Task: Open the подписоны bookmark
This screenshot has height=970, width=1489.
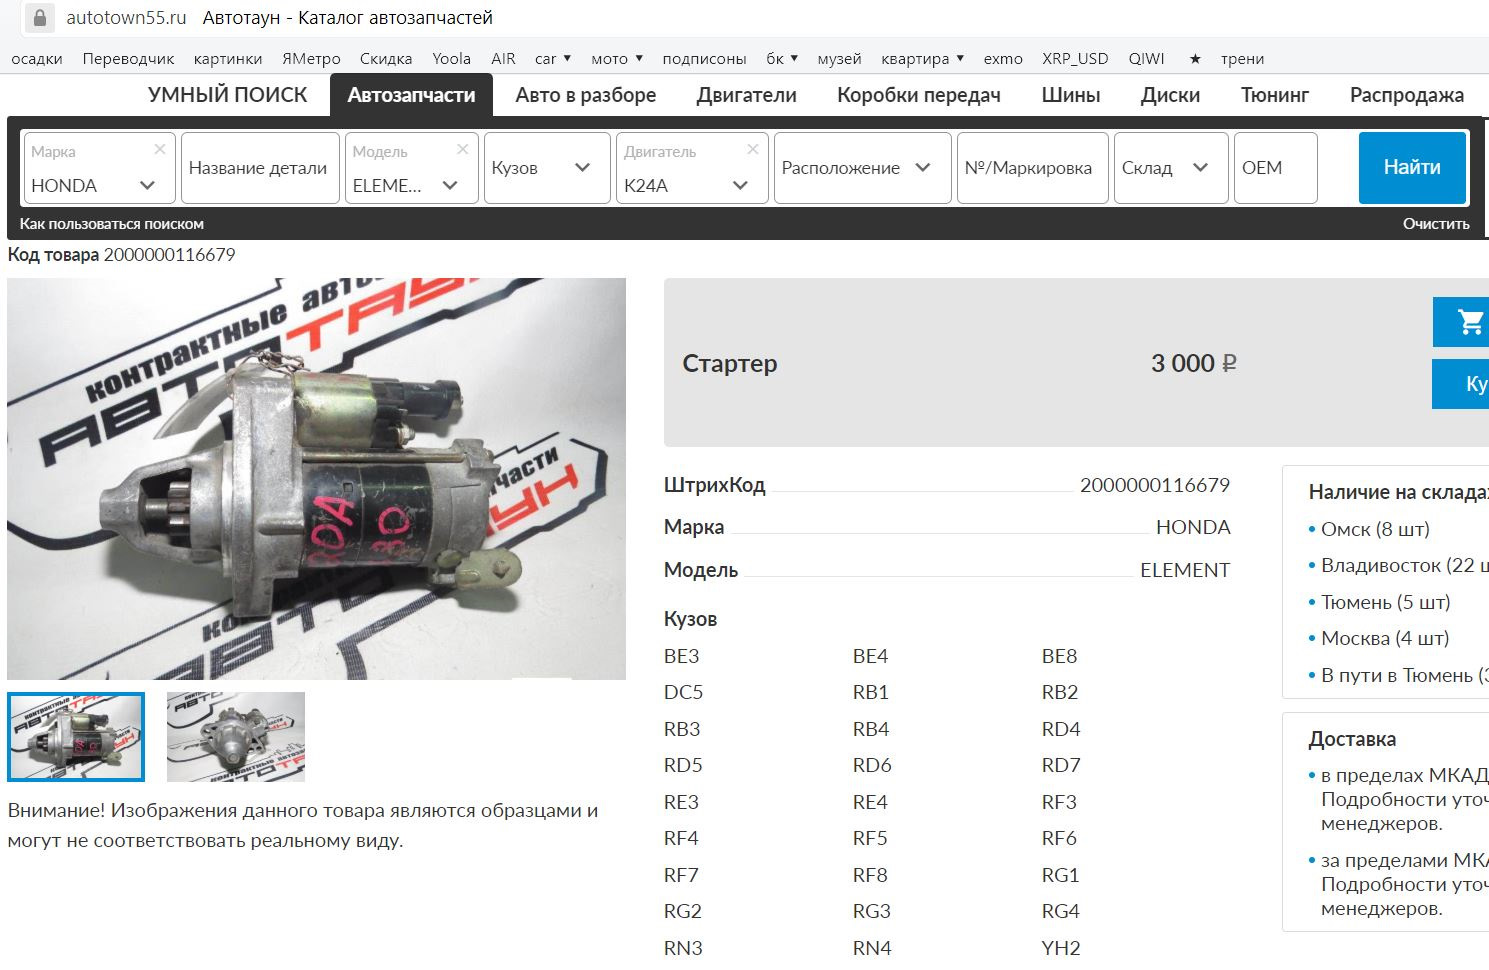Action: tap(704, 59)
